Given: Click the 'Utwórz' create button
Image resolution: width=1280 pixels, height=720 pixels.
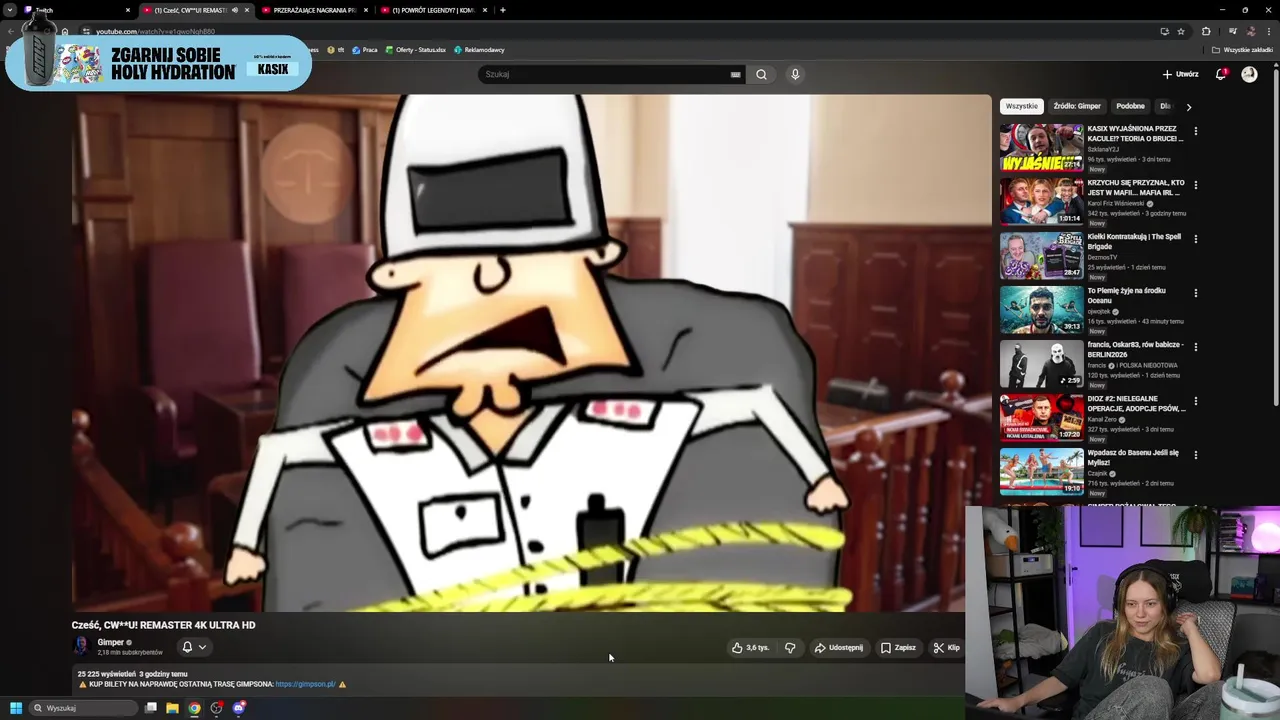Looking at the screenshot, I should tap(1180, 74).
